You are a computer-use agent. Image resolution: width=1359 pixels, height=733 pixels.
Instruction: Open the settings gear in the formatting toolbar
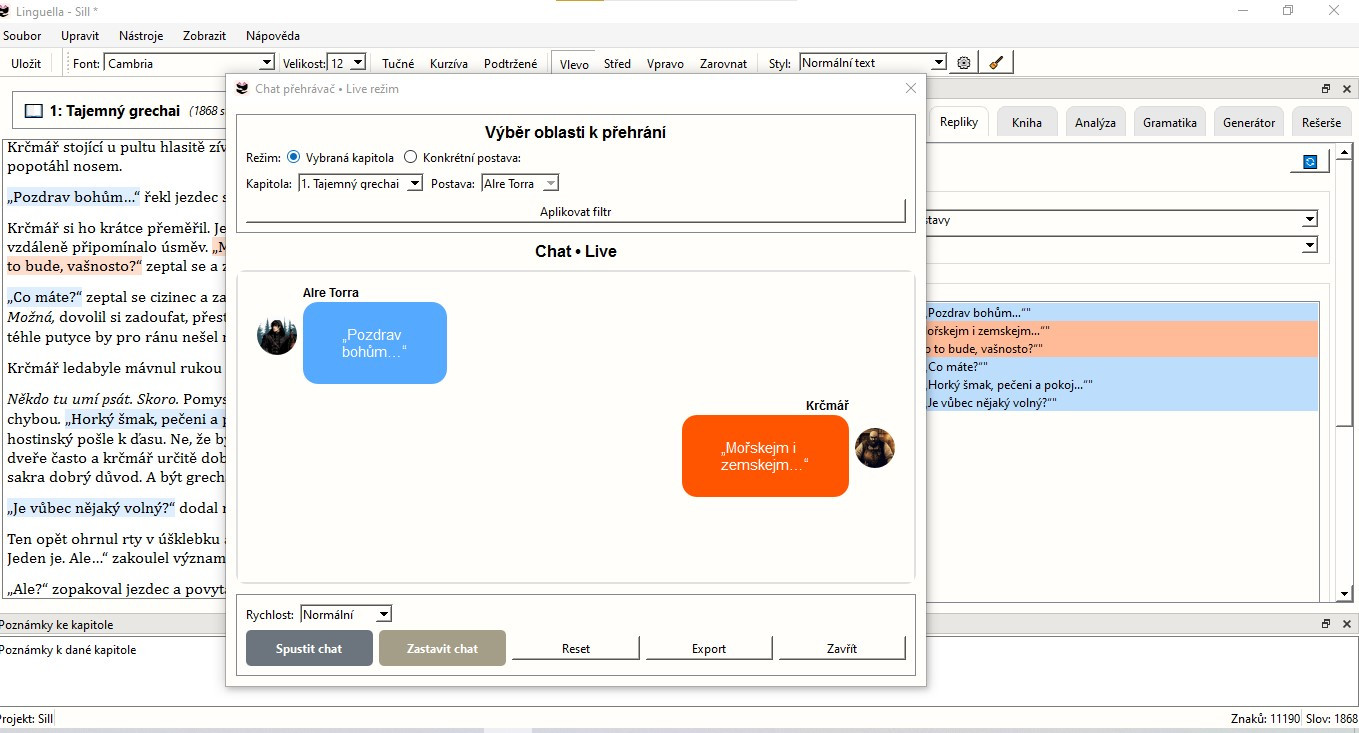click(964, 63)
